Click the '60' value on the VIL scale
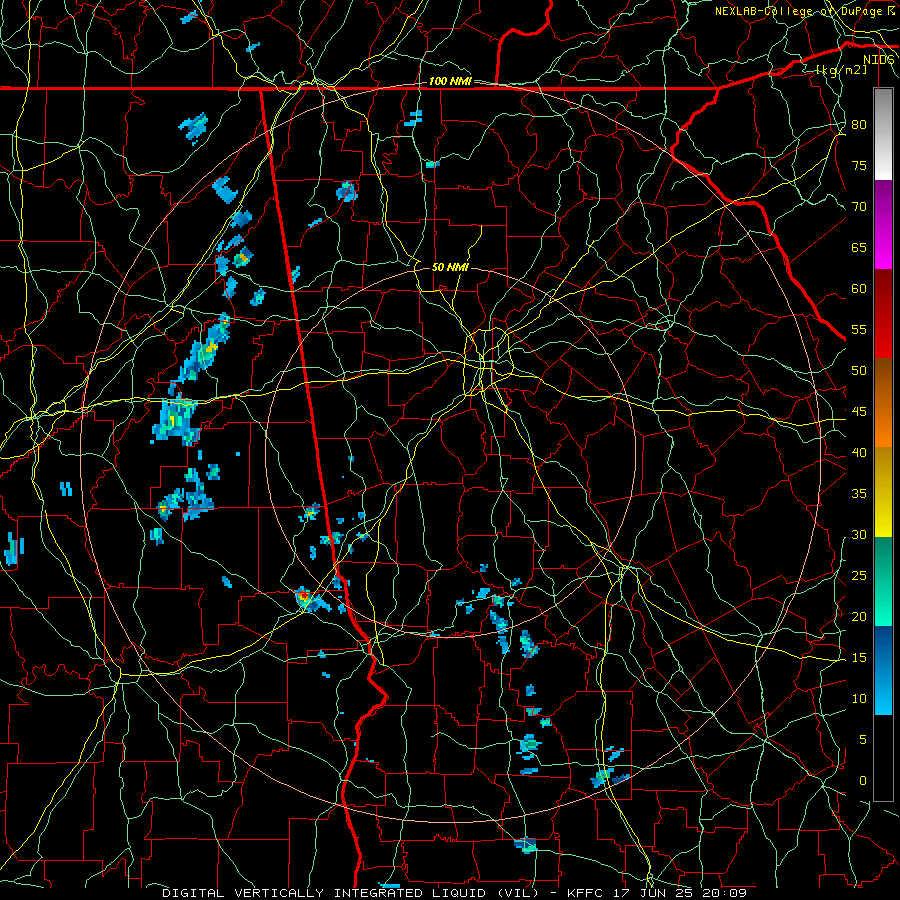 pos(859,289)
